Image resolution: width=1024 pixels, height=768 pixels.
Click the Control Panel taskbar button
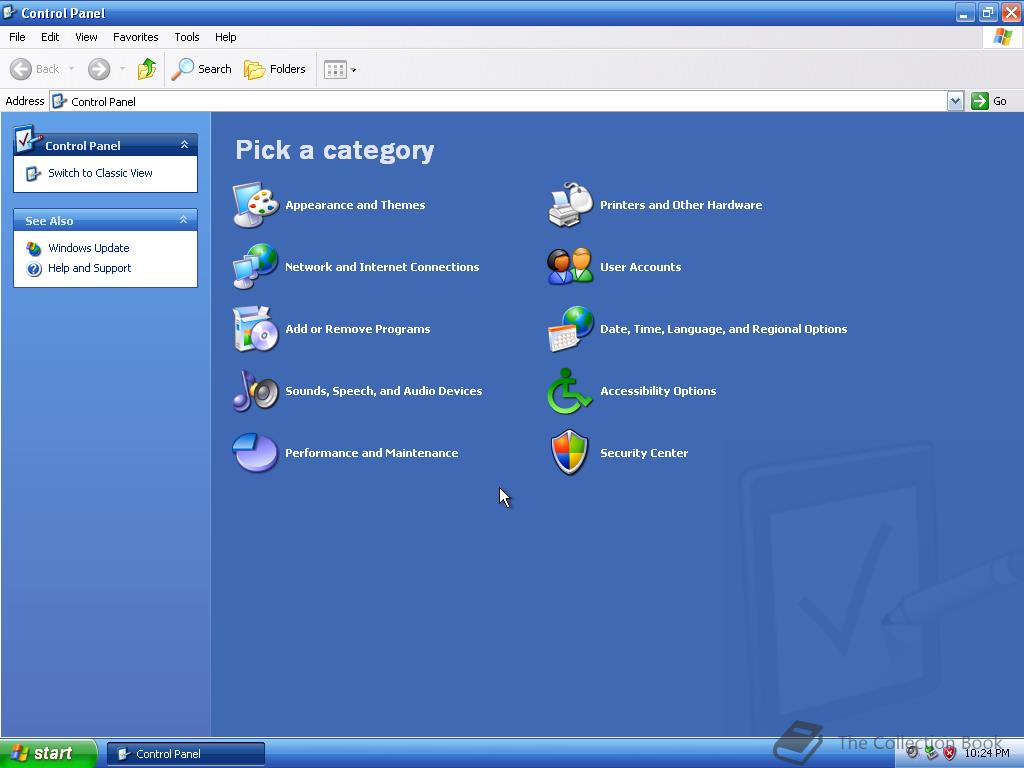pos(185,754)
